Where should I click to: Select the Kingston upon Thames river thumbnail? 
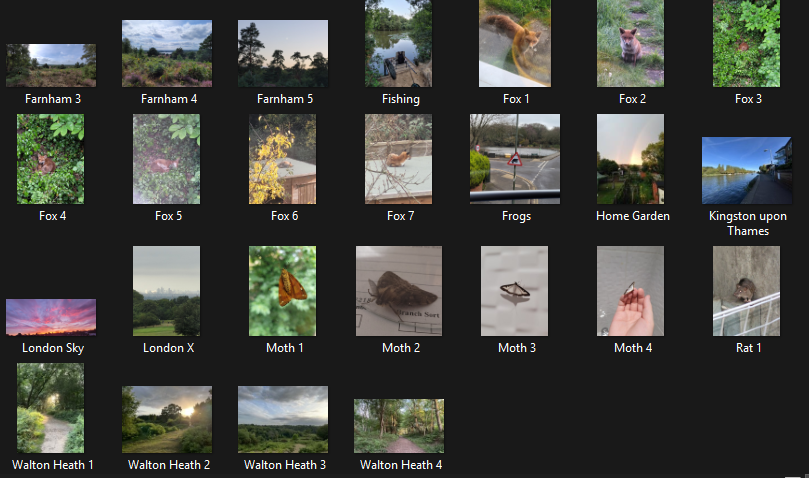click(747, 170)
